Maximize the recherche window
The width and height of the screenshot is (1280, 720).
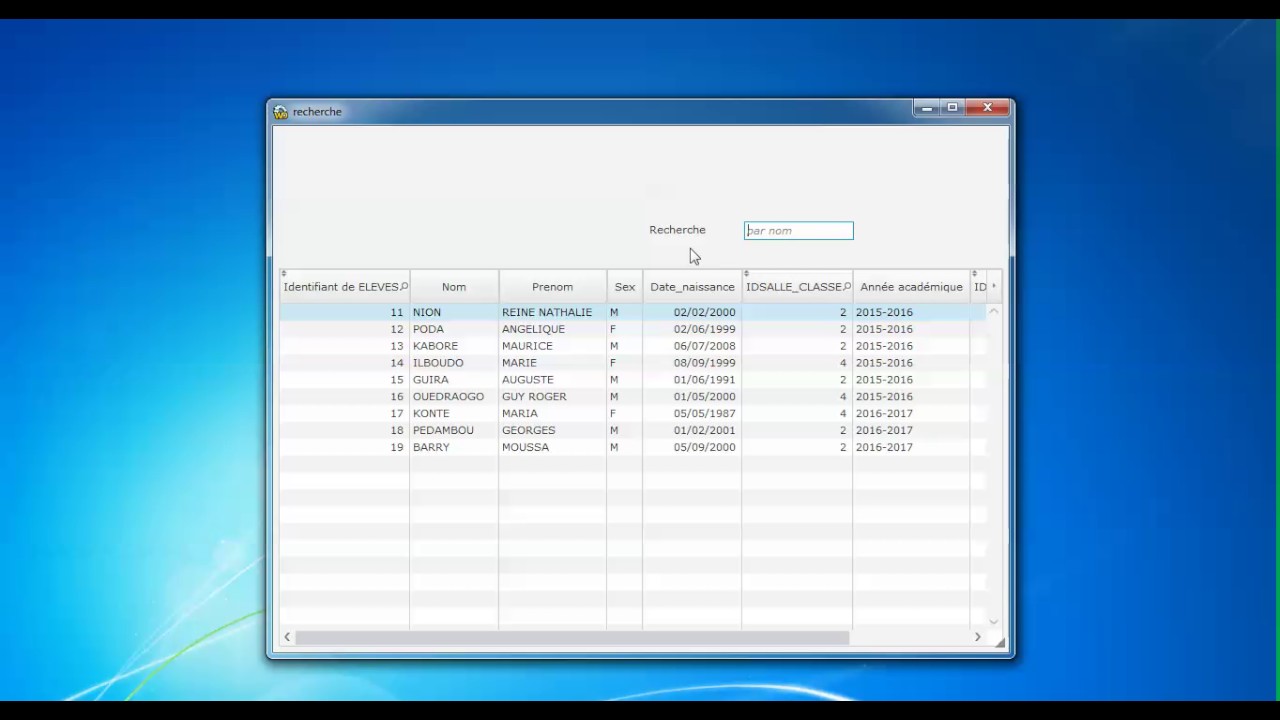click(x=953, y=108)
